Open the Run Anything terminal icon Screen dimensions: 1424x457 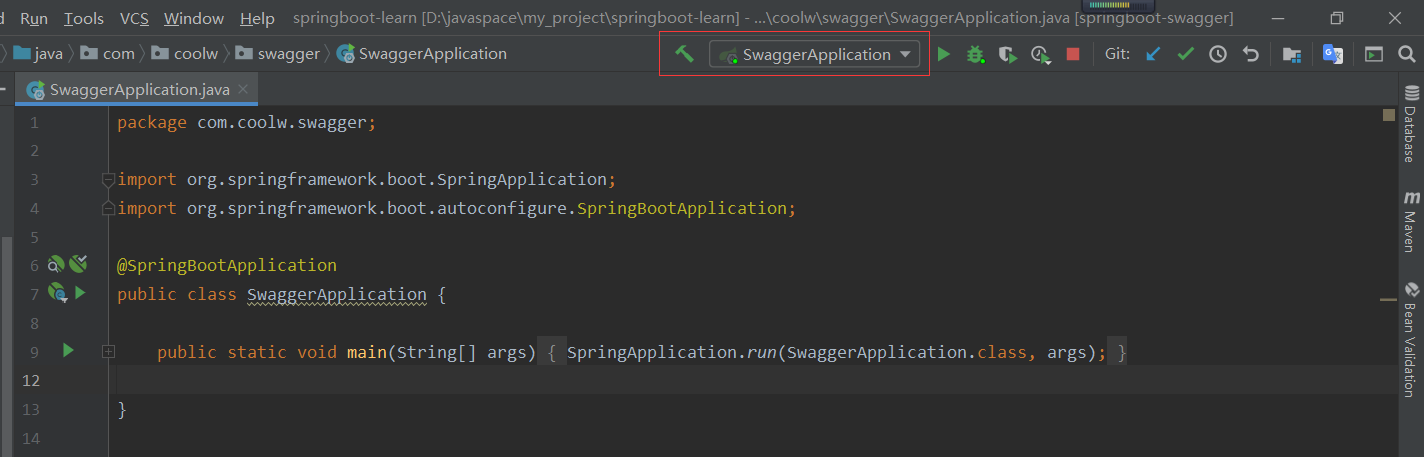click(x=1375, y=55)
